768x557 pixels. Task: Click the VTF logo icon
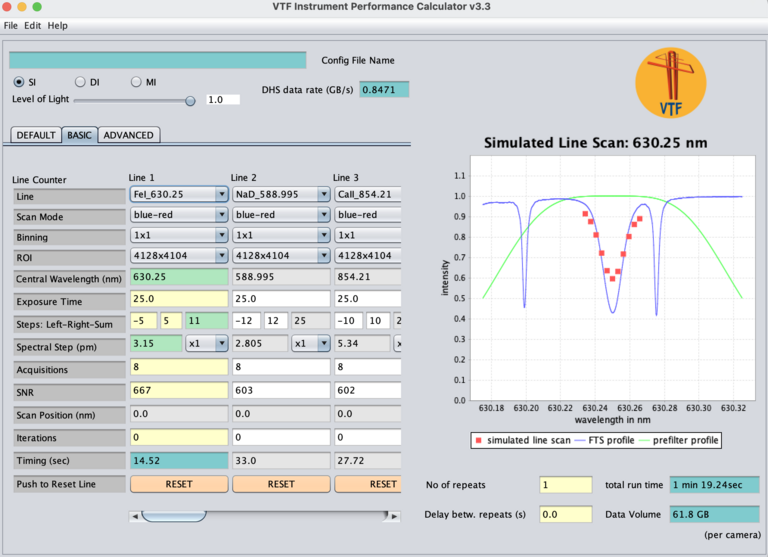[671, 83]
